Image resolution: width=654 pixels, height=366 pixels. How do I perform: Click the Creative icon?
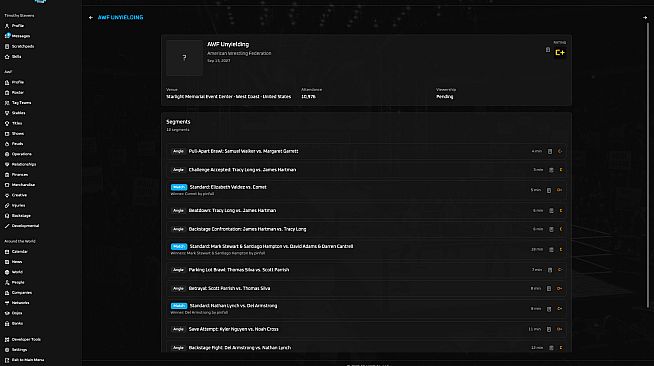[7, 195]
